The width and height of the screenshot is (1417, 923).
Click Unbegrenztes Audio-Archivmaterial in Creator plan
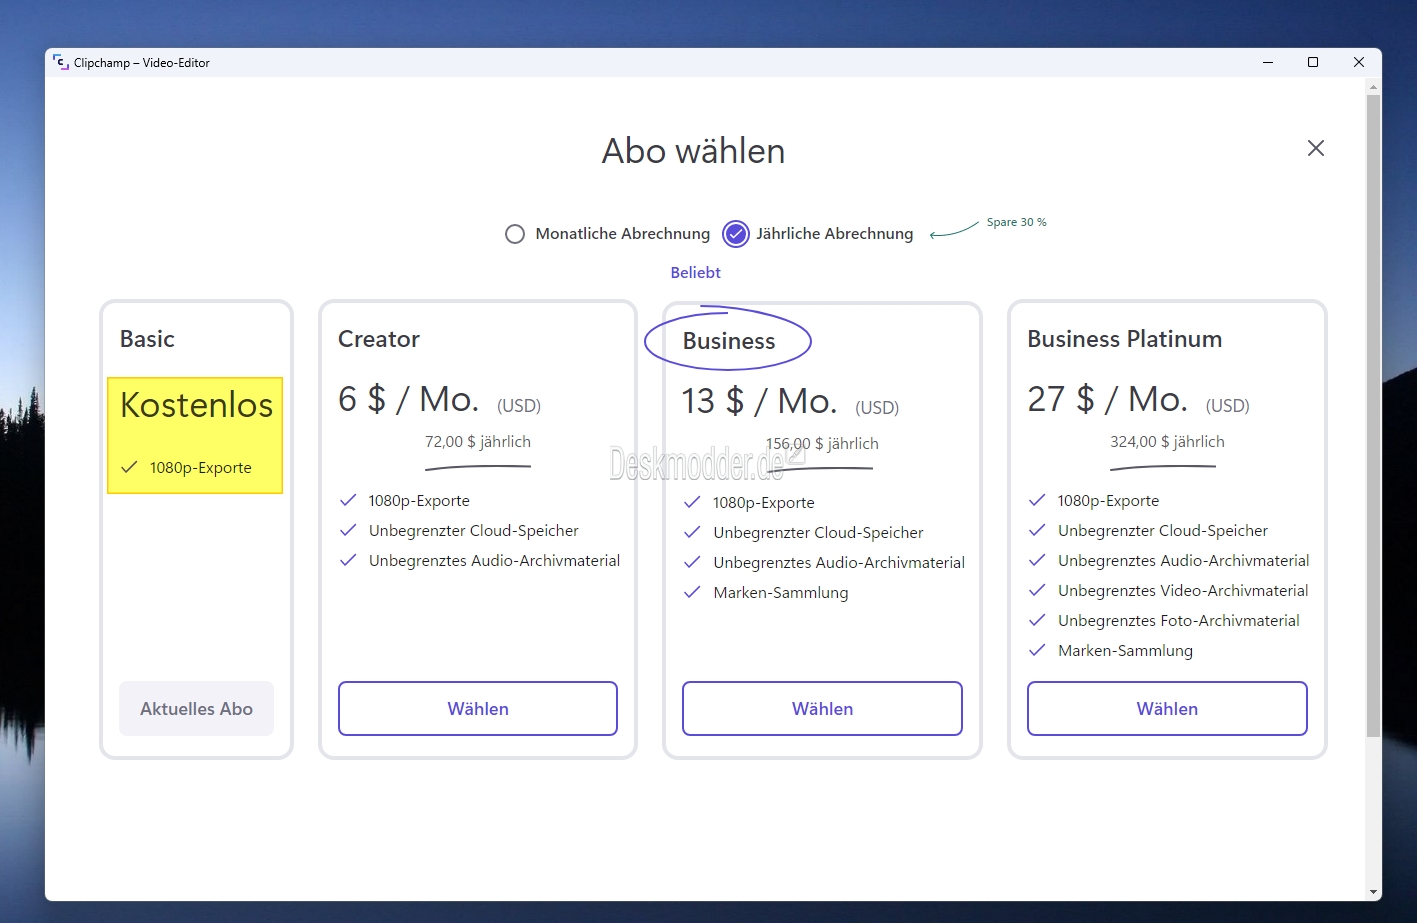[494, 561]
